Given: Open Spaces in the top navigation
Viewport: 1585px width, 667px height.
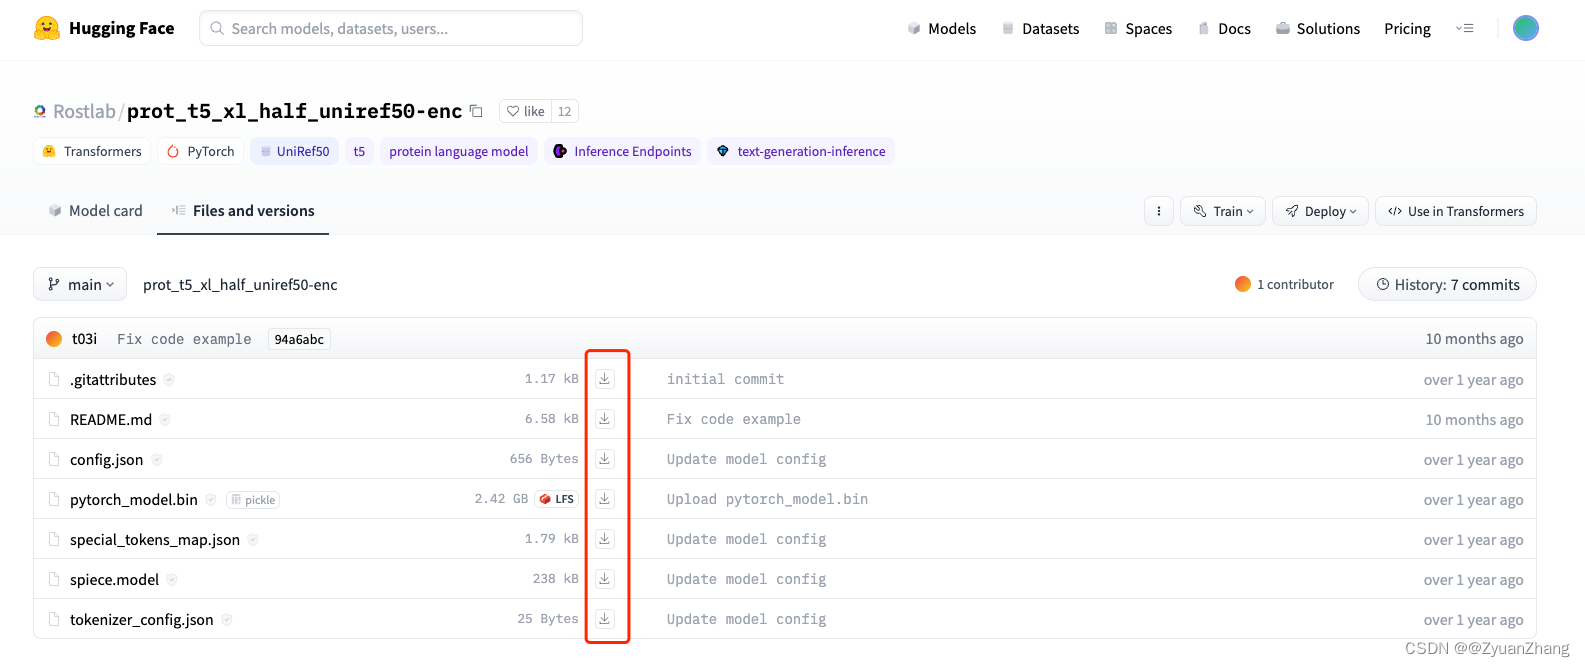Looking at the screenshot, I should click(x=1138, y=28).
